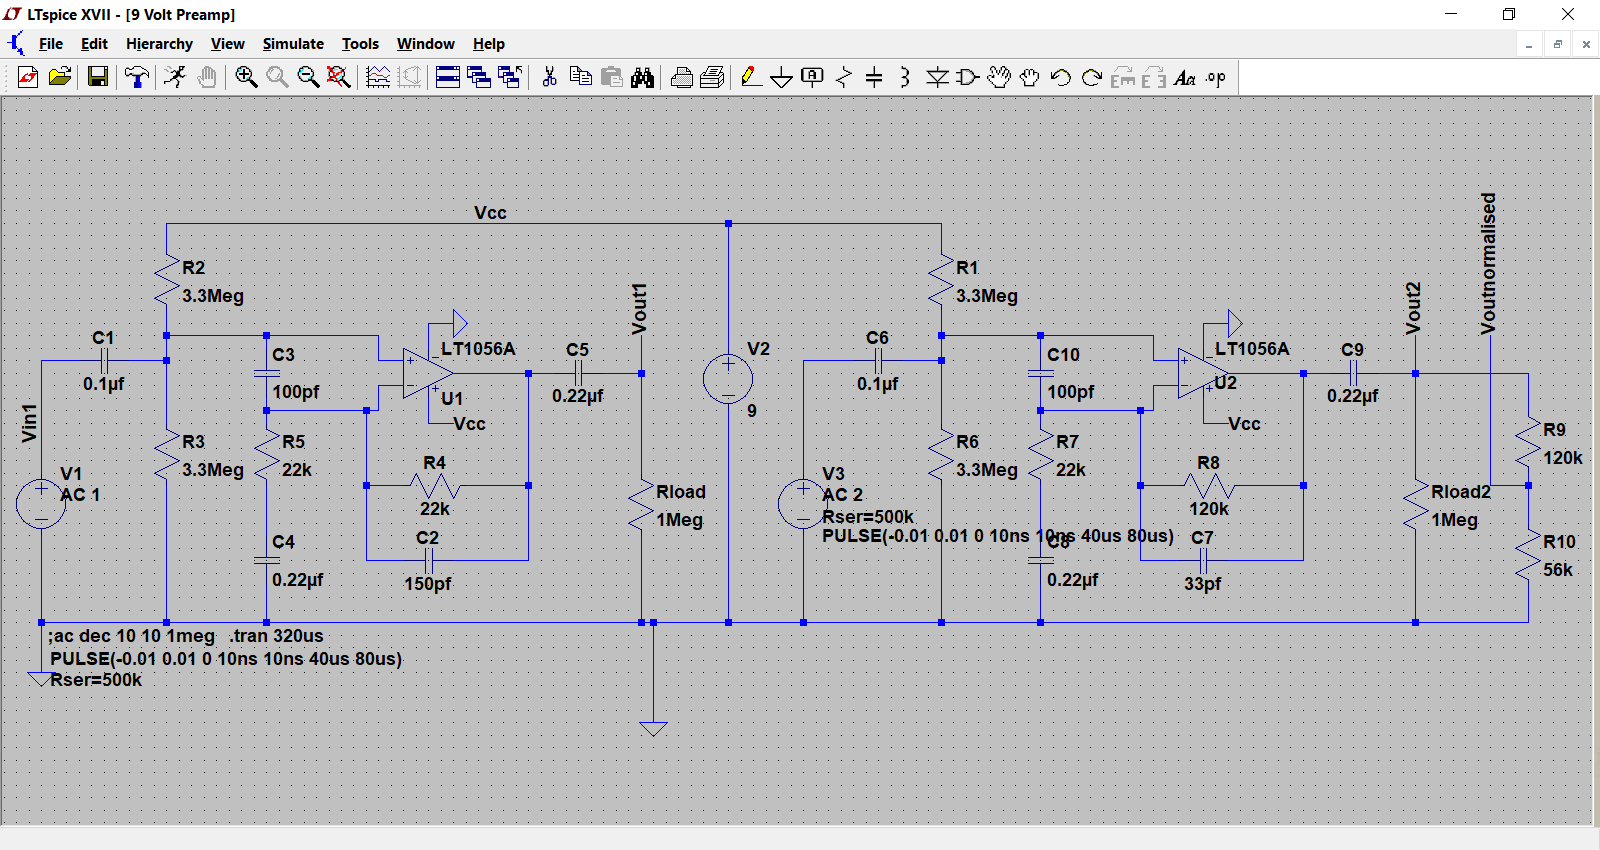Click the Undo arrow icon
The width and height of the screenshot is (1600, 850).
click(1061, 77)
